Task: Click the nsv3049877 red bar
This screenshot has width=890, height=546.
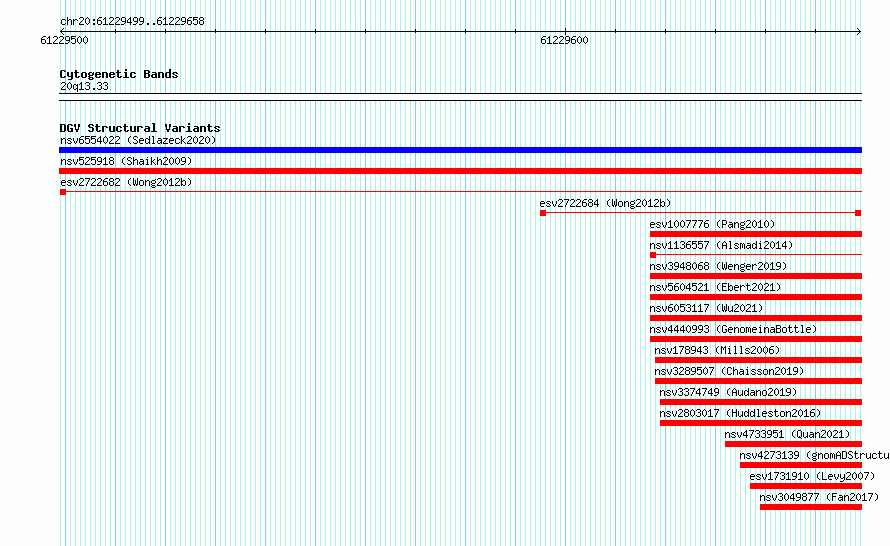Action: [x=811, y=507]
